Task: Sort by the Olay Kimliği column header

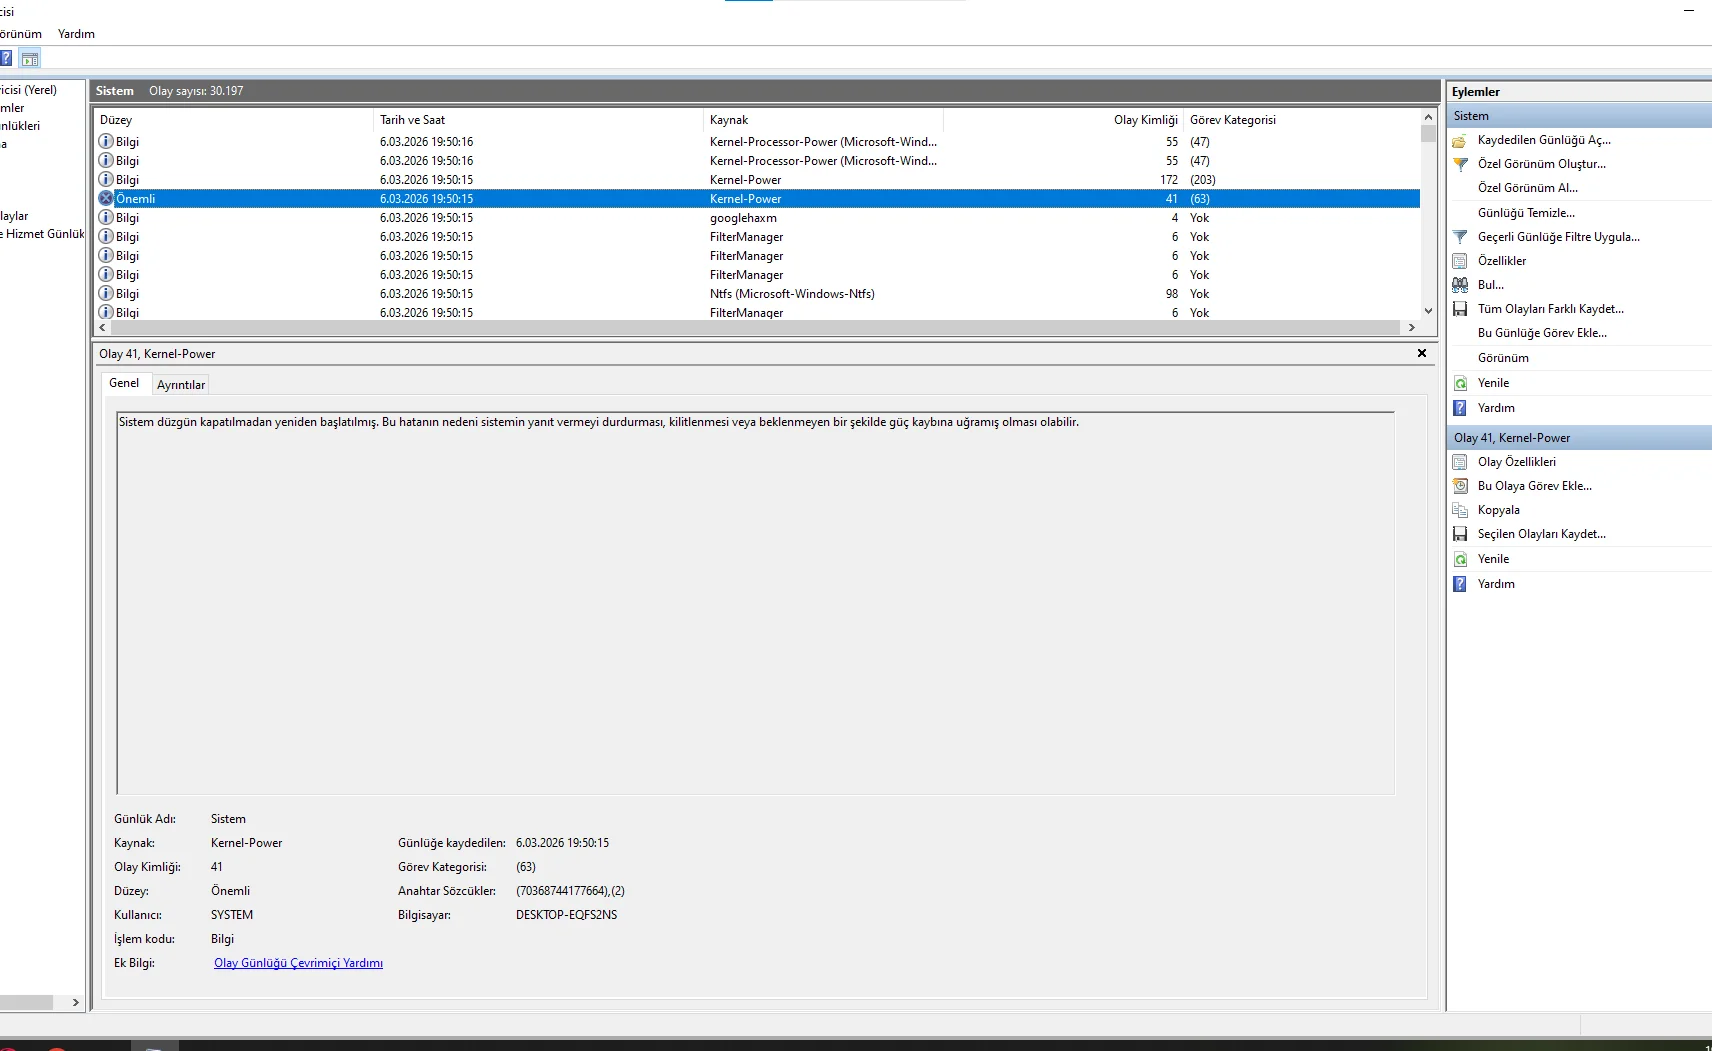Action: pos(1064,120)
